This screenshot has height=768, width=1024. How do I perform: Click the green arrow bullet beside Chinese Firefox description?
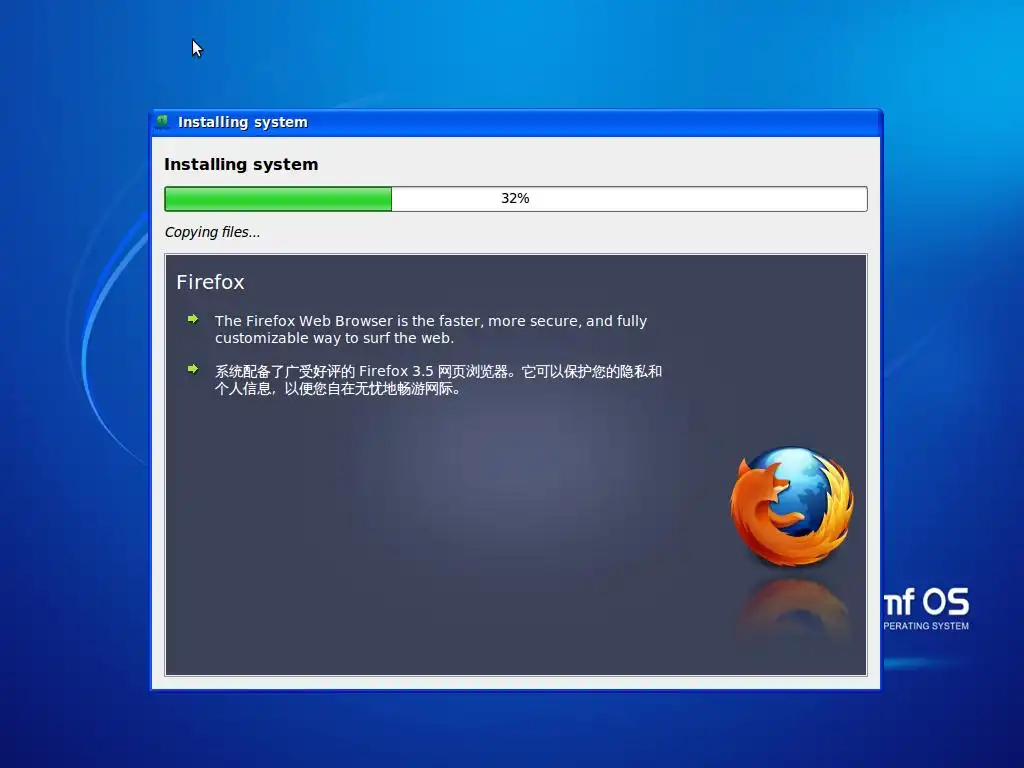click(193, 370)
